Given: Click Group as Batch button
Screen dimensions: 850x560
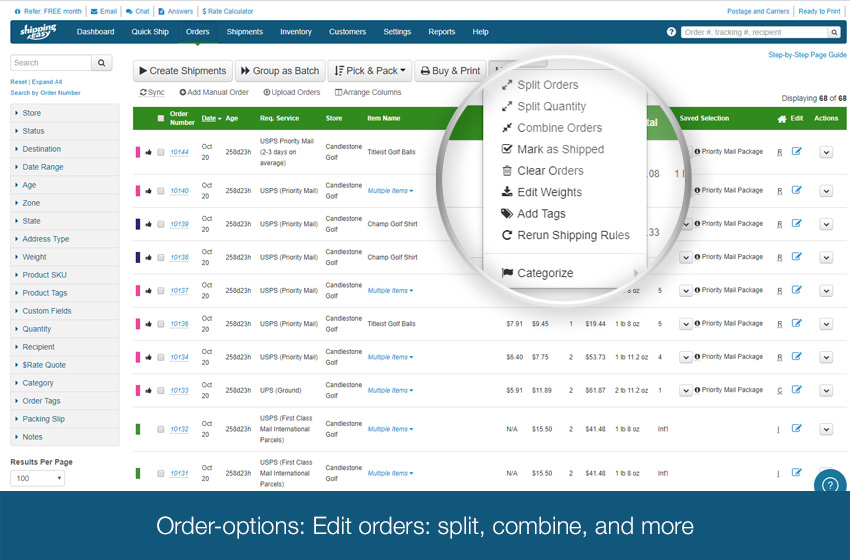Looking at the screenshot, I should coord(280,71).
